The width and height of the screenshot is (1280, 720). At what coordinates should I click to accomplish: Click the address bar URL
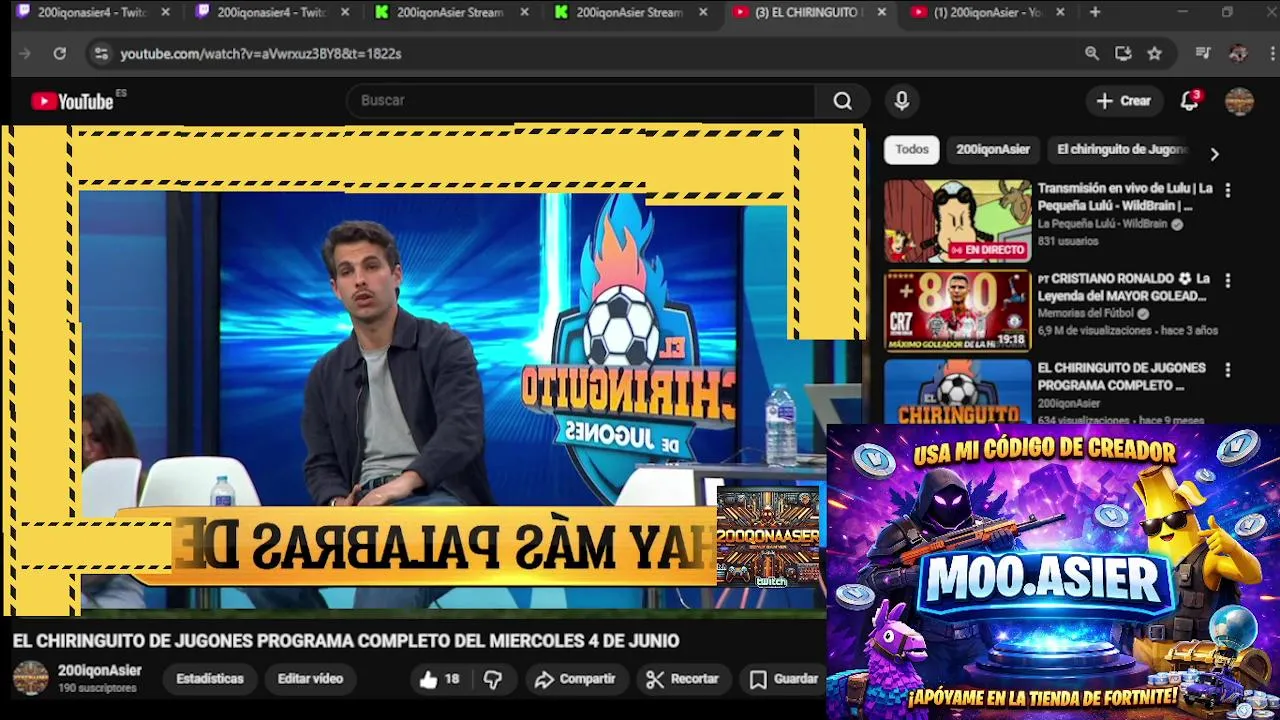pos(261,54)
